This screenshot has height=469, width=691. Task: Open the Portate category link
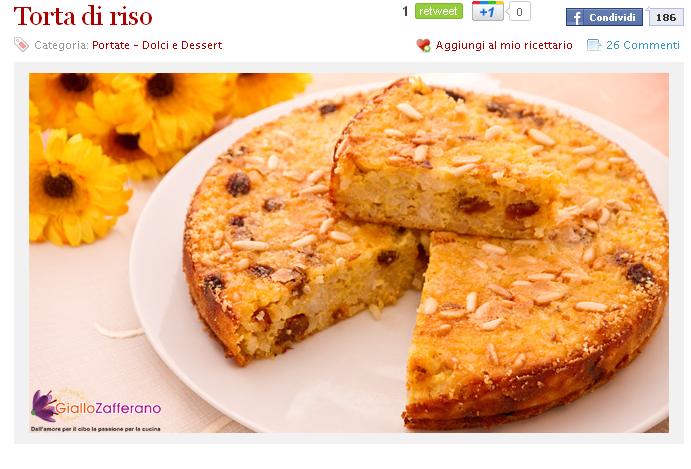tap(111, 45)
